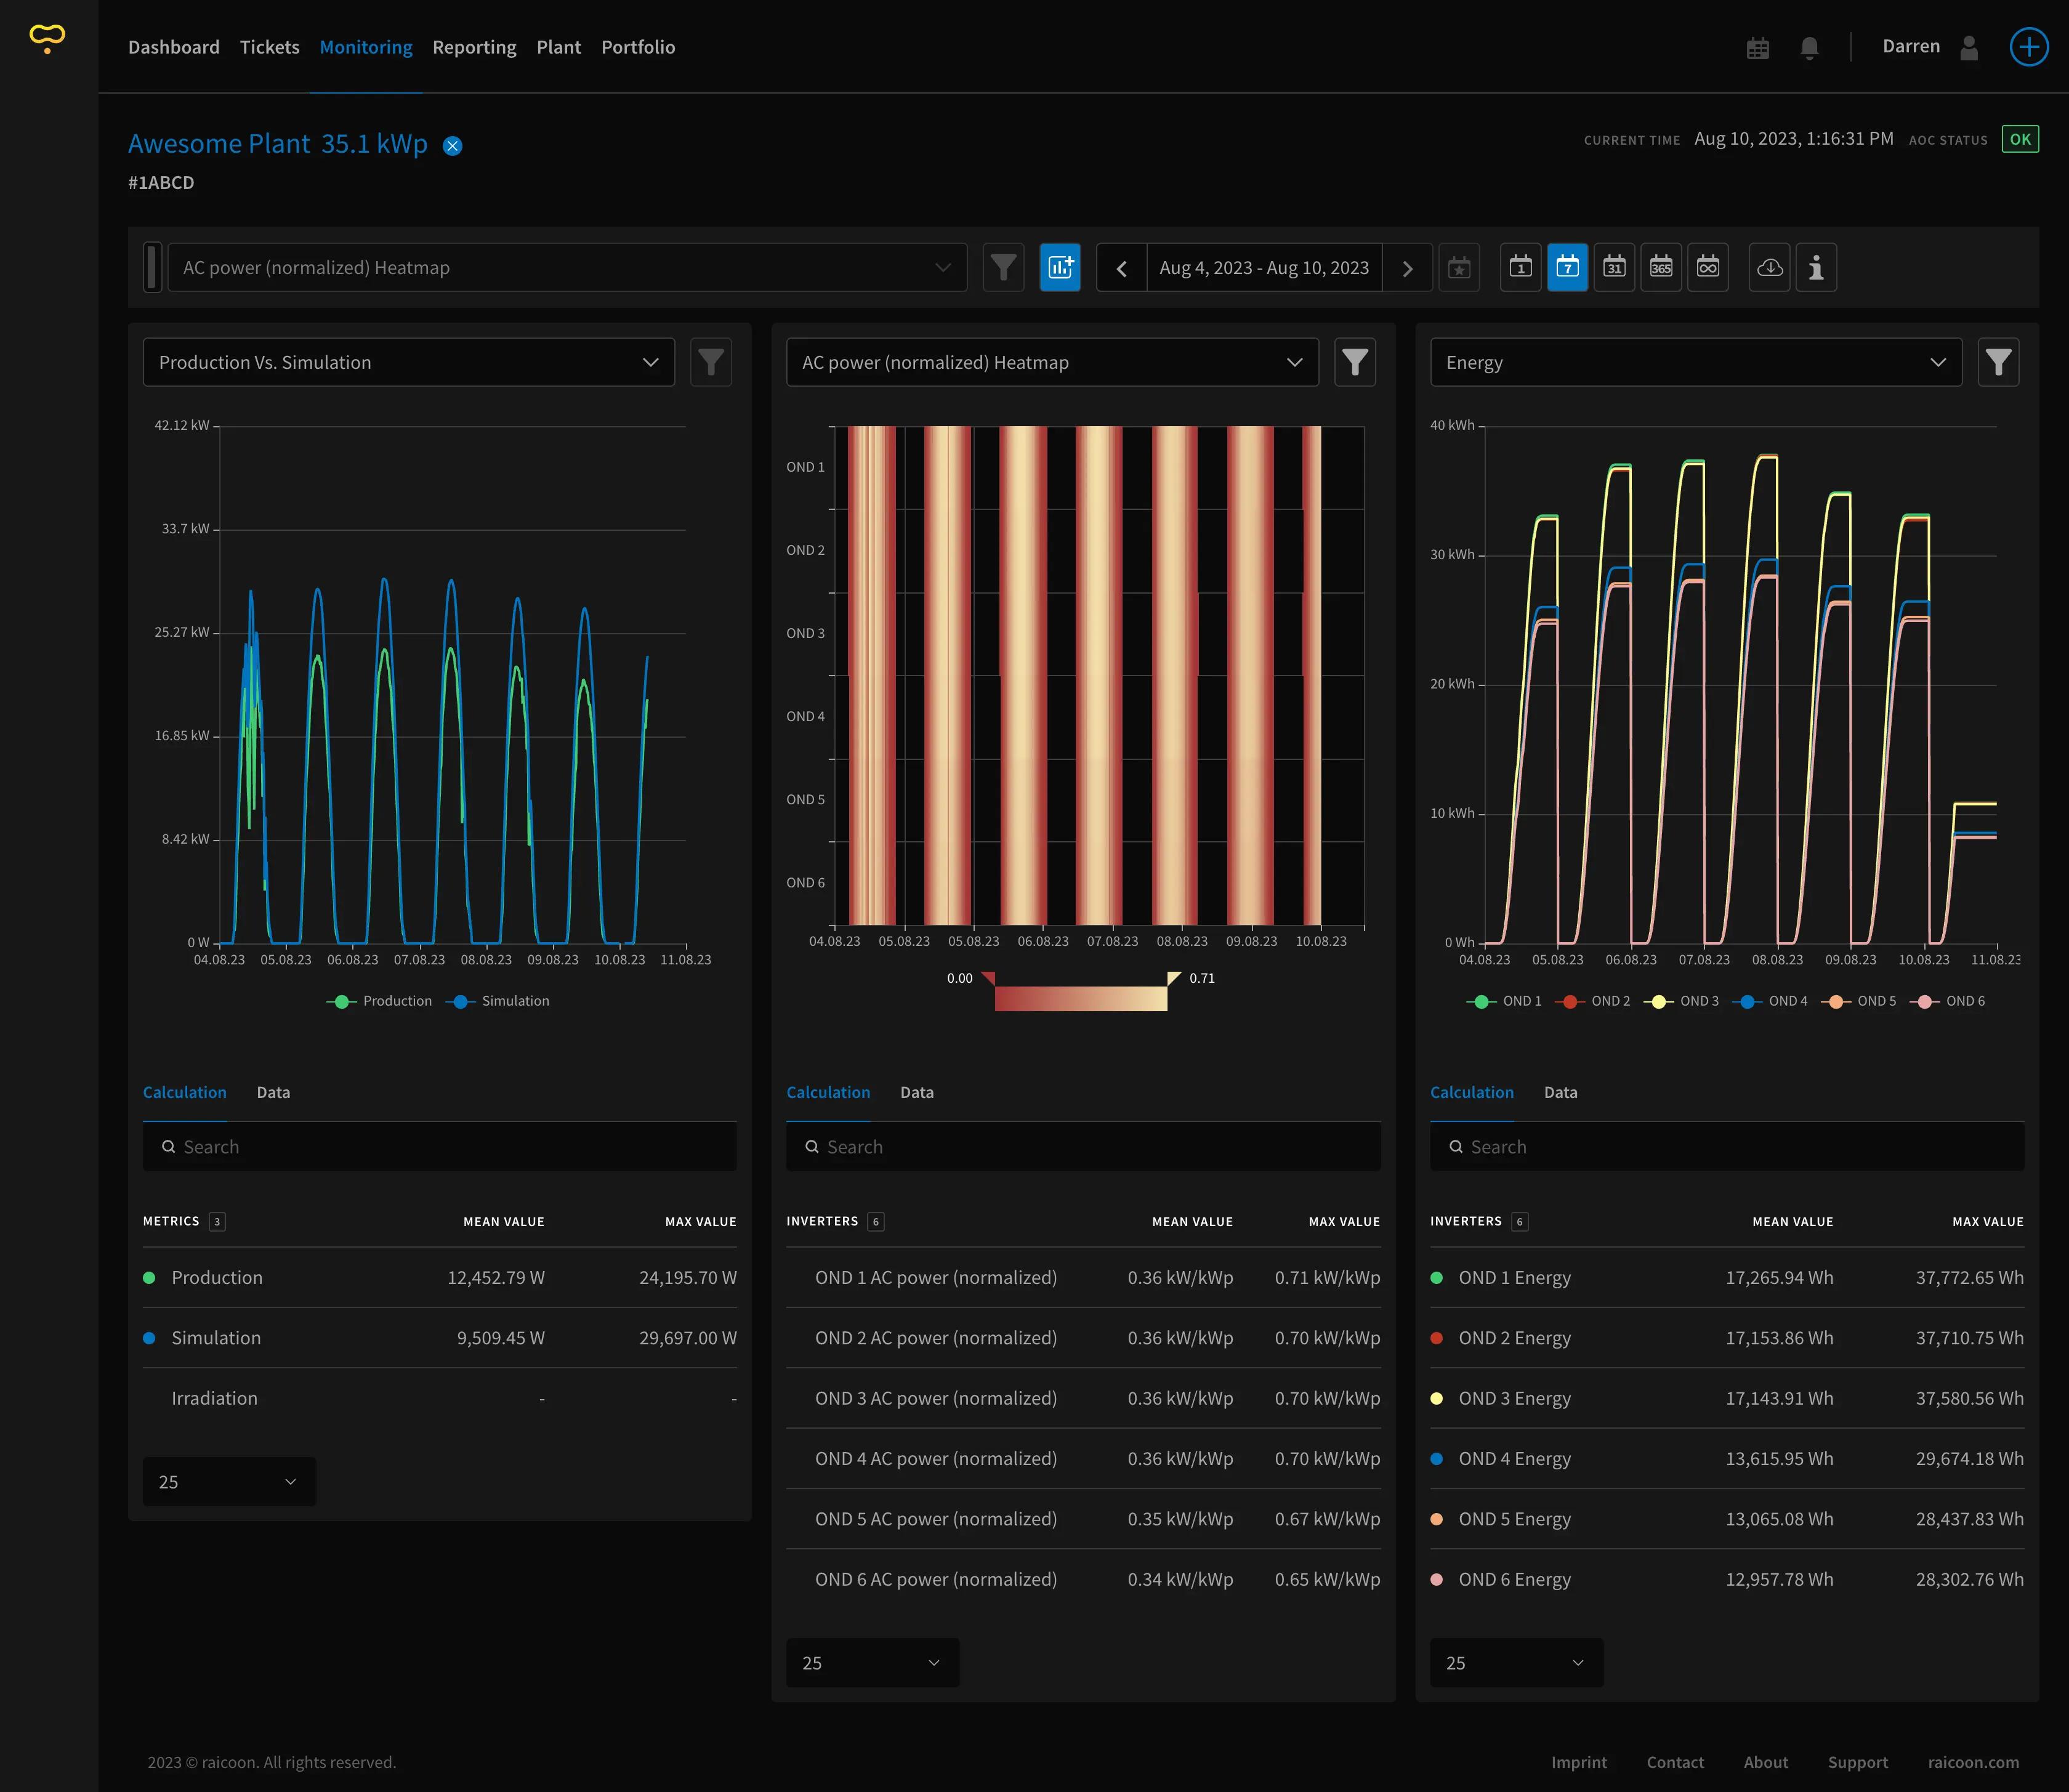Screen dimensions: 2069x1792
Task: Select the 365-day range calendar icon
Action: coord(1661,268)
